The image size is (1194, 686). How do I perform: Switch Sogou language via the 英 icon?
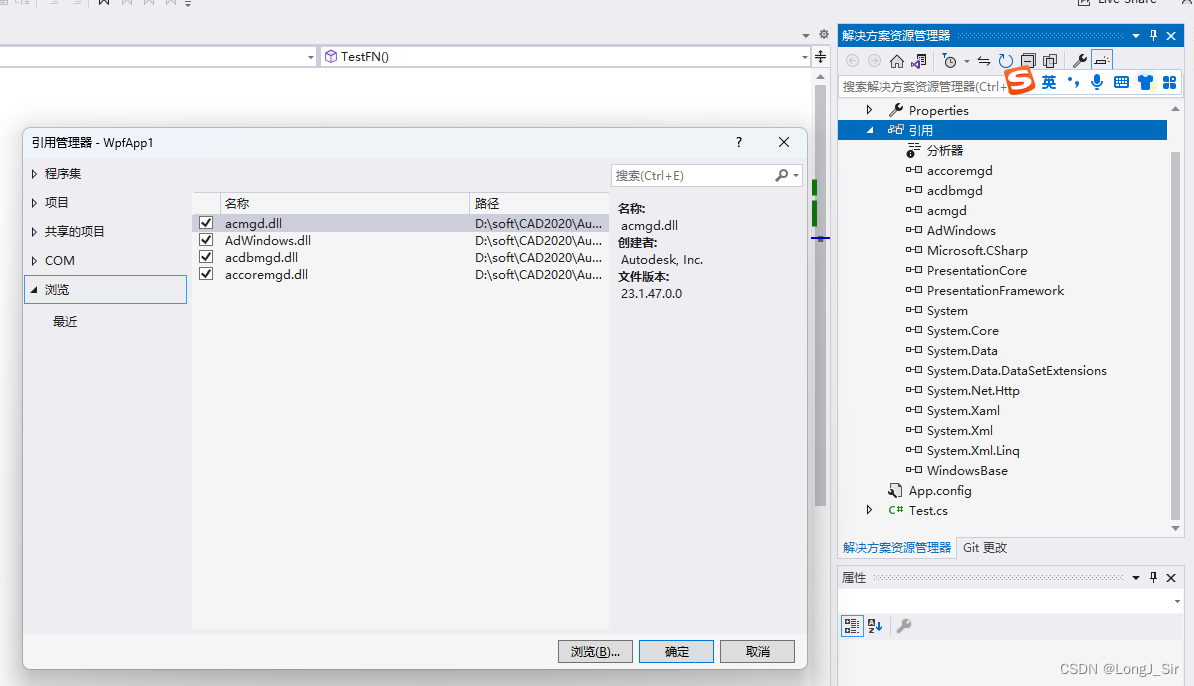(x=1049, y=82)
